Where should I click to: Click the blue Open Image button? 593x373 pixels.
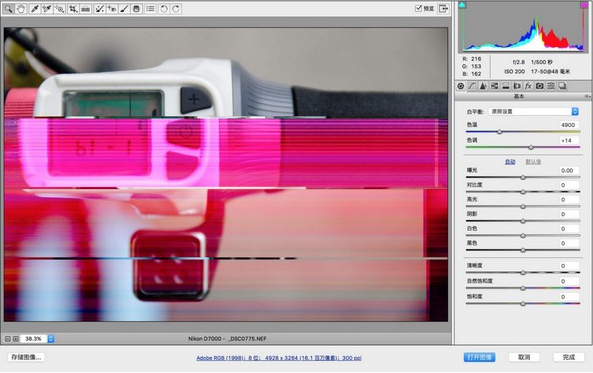(480, 357)
